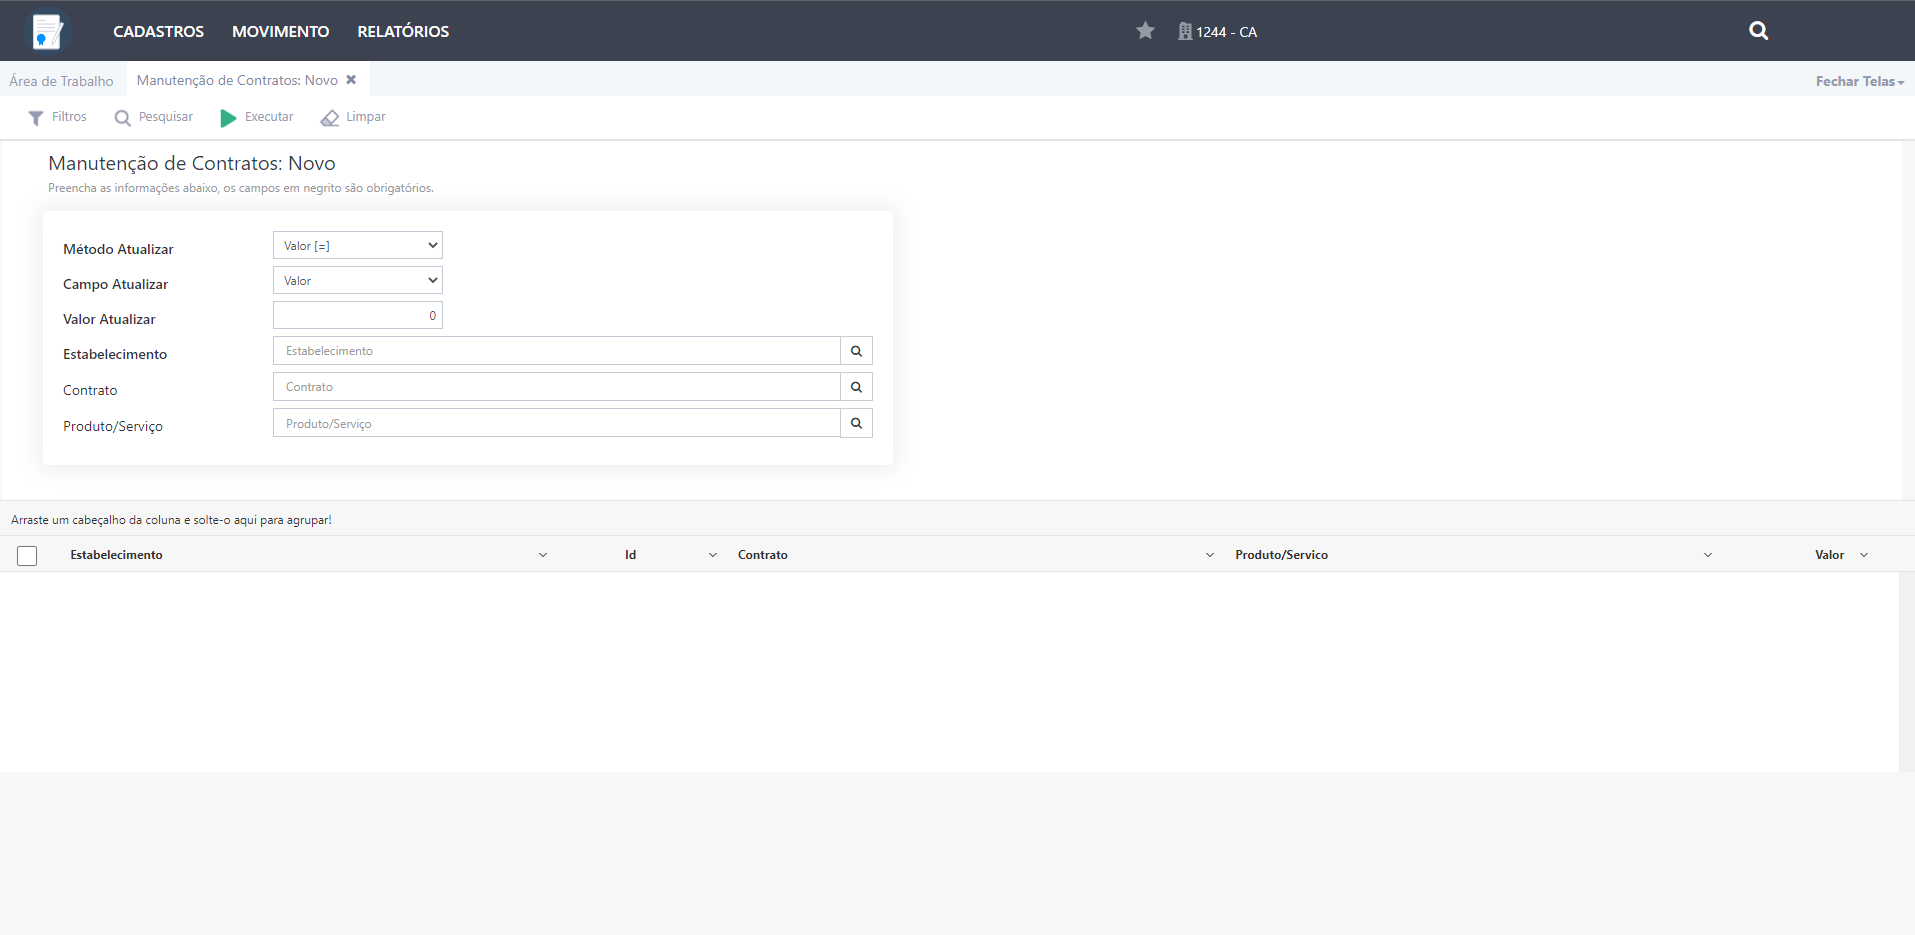The height and width of the screenshot is (935, 1915).
Task: Open the Estabelecimento column menu chevron
Action: pyautogui.click(x=543, y=555)
